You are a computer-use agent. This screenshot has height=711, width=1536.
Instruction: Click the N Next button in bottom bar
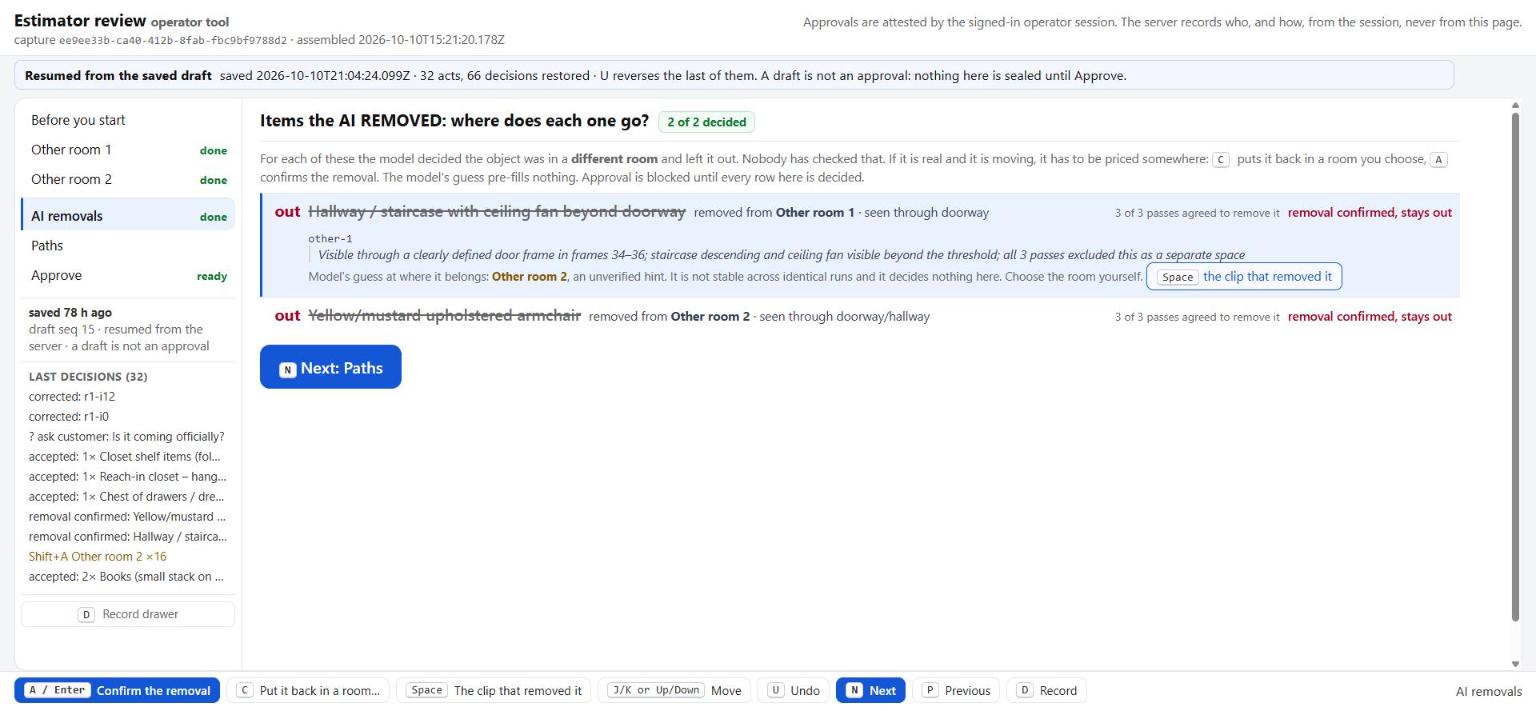click(871, 690)
